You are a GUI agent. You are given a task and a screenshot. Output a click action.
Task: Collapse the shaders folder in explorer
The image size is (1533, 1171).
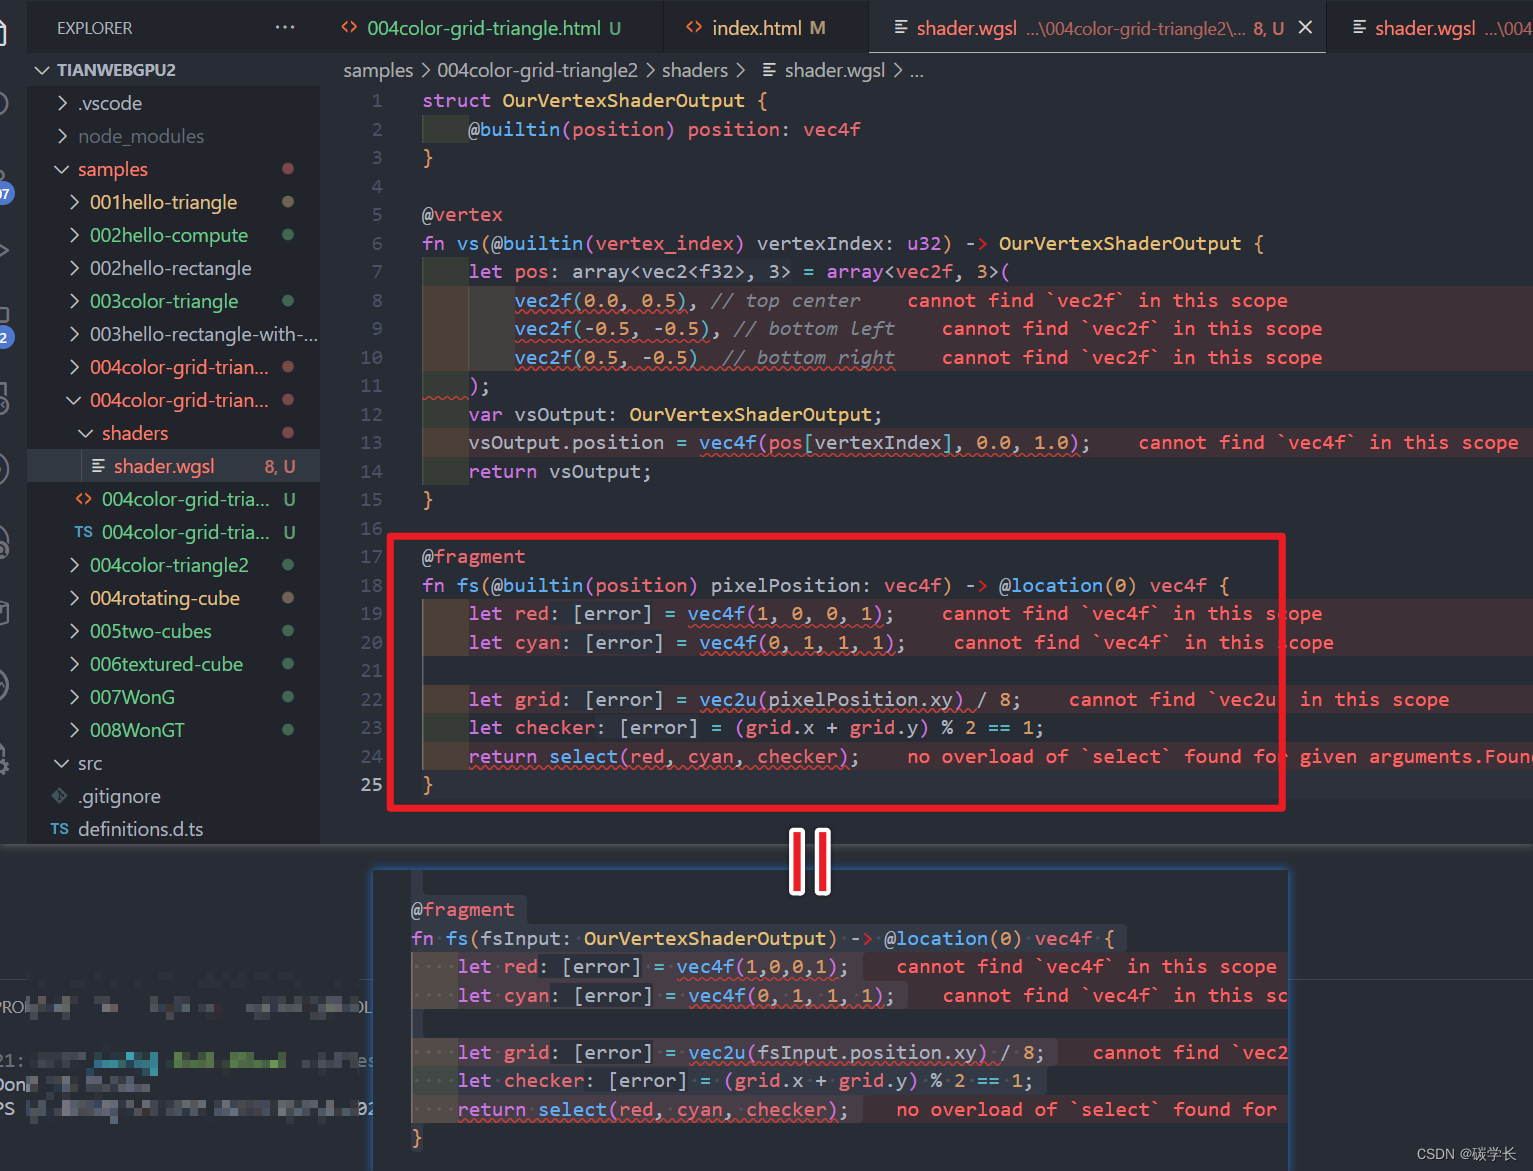174,433
